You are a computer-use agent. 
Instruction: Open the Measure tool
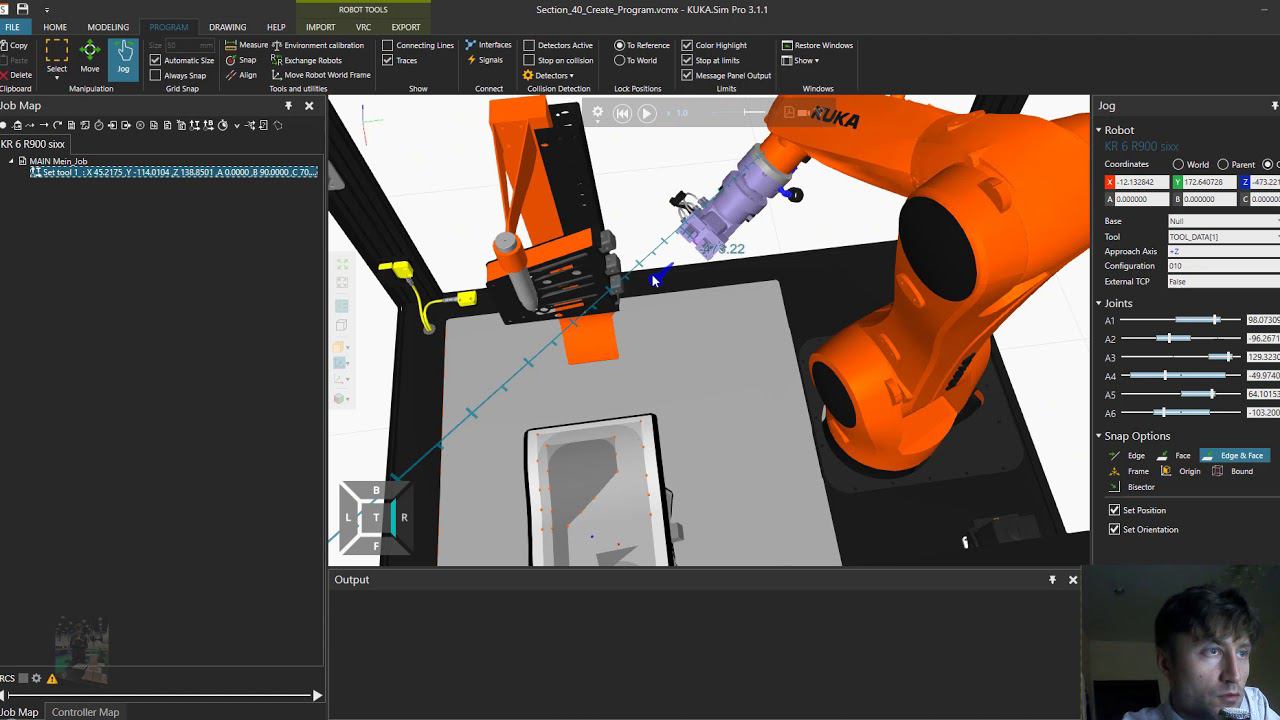(x=247, y=45)
